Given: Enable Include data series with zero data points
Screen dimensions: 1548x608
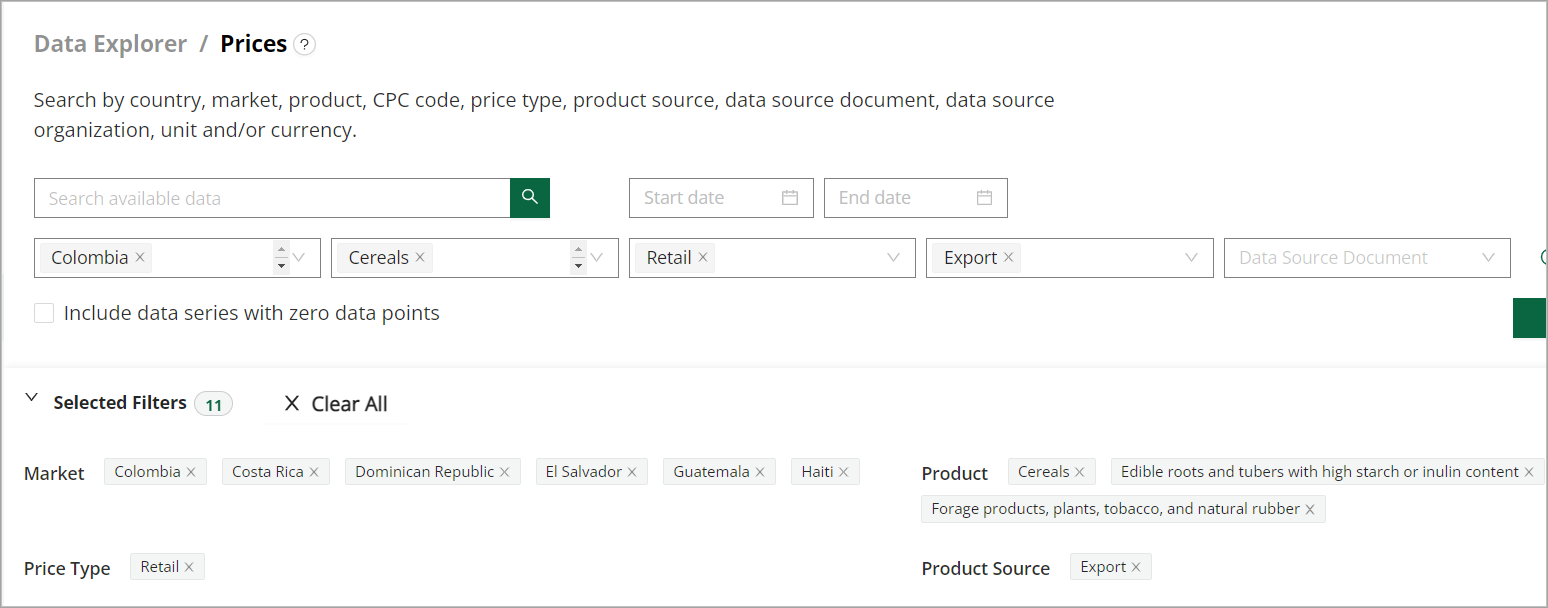Looking at the screenshot, I should (44, 313).
